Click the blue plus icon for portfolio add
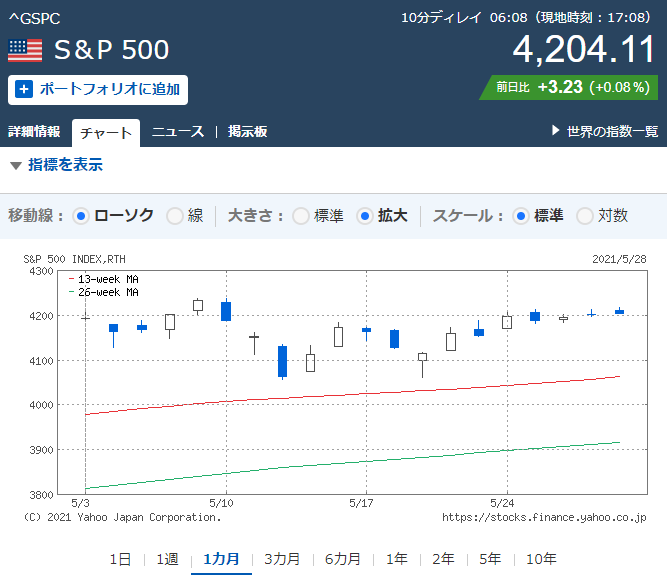Screen dimensions: 667x579 pyautogui.click(x=24, y=89)
